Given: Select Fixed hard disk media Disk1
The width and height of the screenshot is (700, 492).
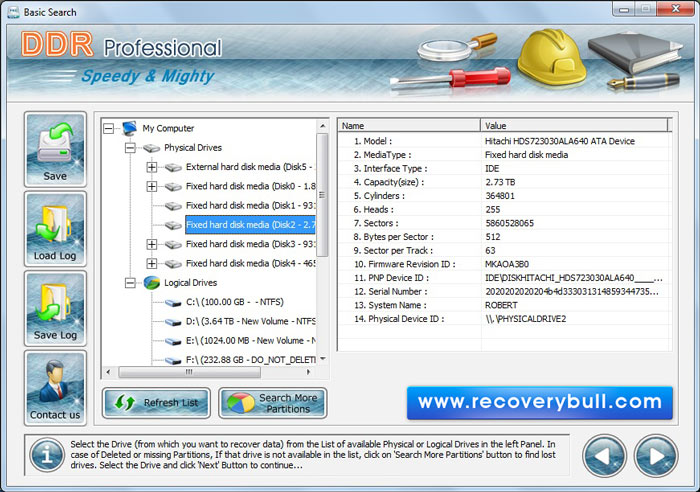Looking at the screenshot, I should [x=250, y=206].
